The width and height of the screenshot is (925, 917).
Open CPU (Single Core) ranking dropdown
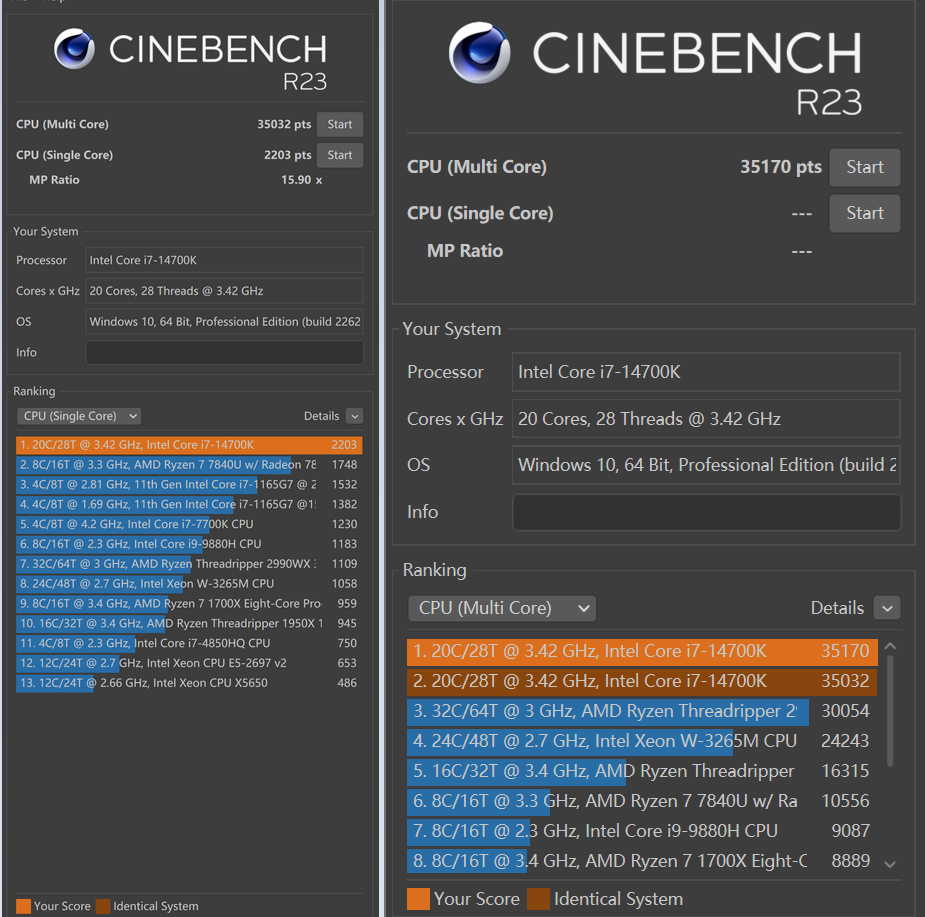click(78, 416)
